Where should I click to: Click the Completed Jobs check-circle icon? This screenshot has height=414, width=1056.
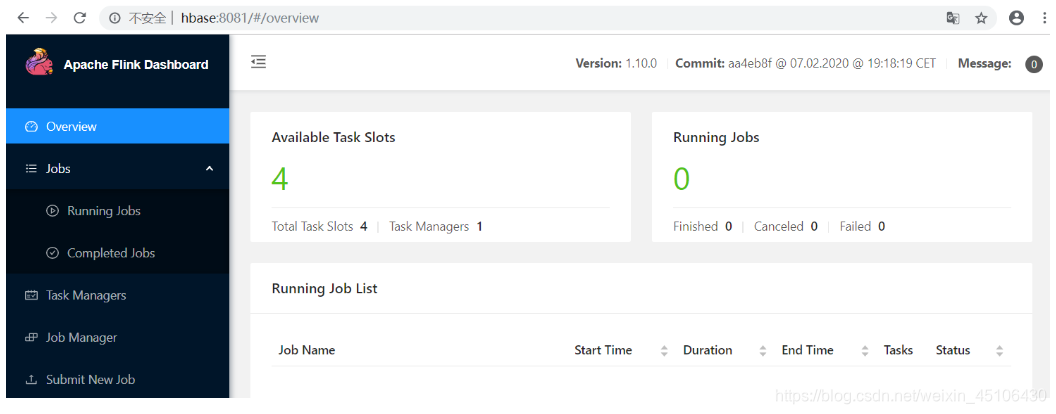[52, 253]
